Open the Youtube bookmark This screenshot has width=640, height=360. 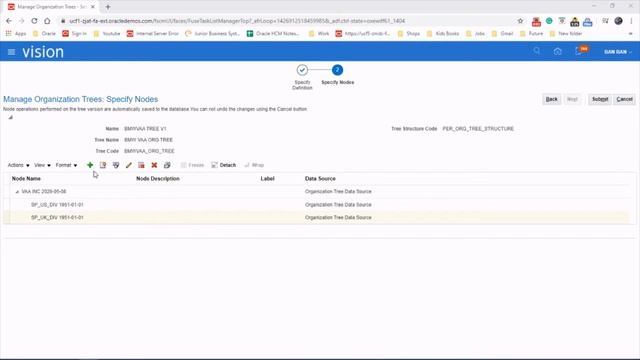(107, 33)
